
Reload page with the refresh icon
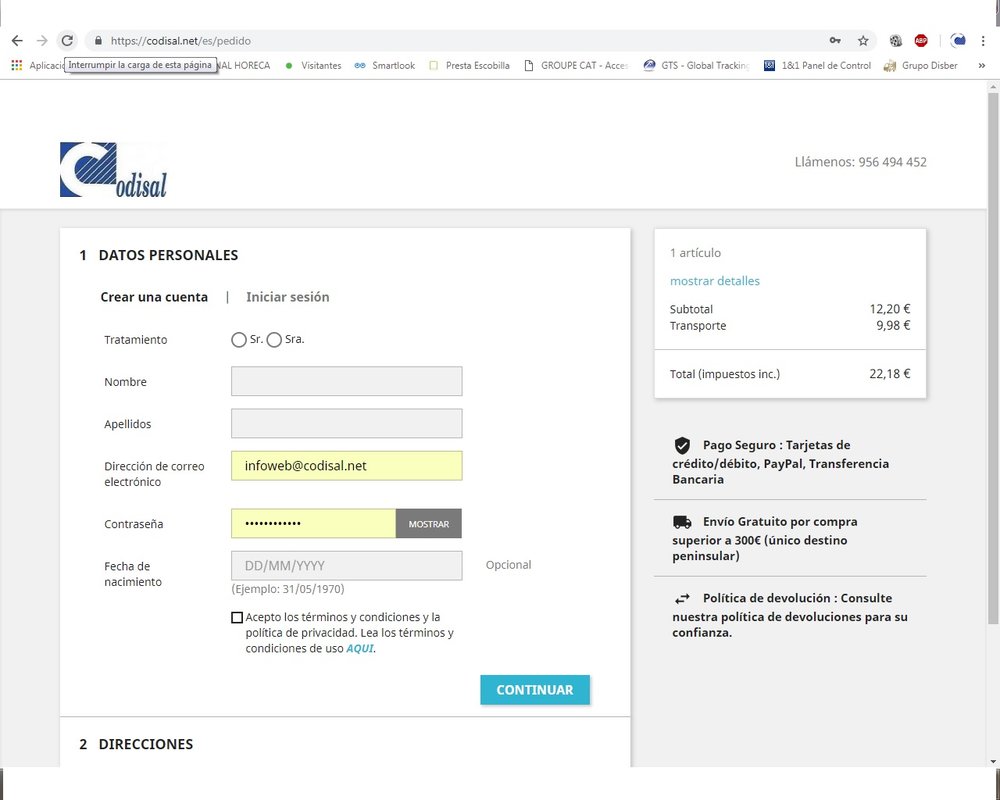[x=67, y=41]
